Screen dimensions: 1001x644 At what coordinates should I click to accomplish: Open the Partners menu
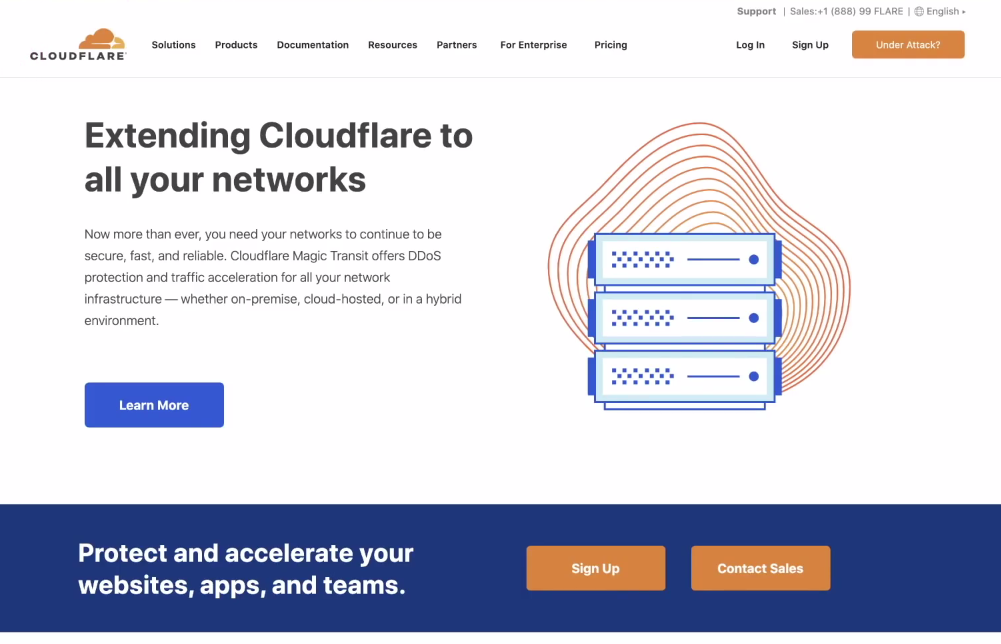click(456, 45)
